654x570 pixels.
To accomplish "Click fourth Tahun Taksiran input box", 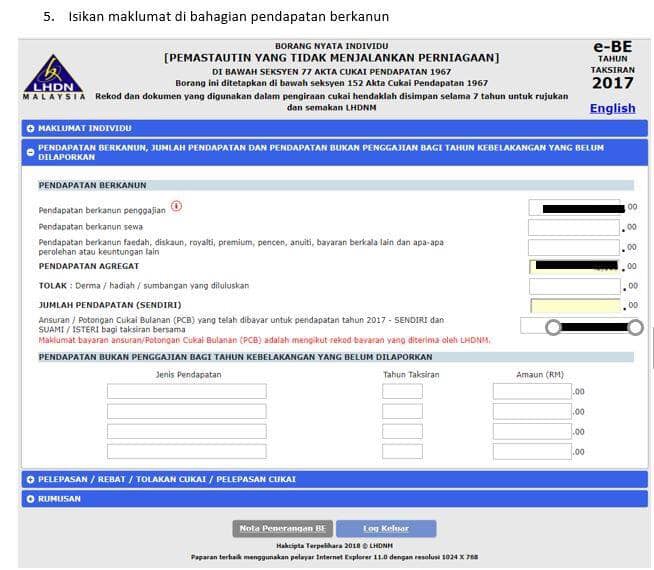I will coord(402,451).
